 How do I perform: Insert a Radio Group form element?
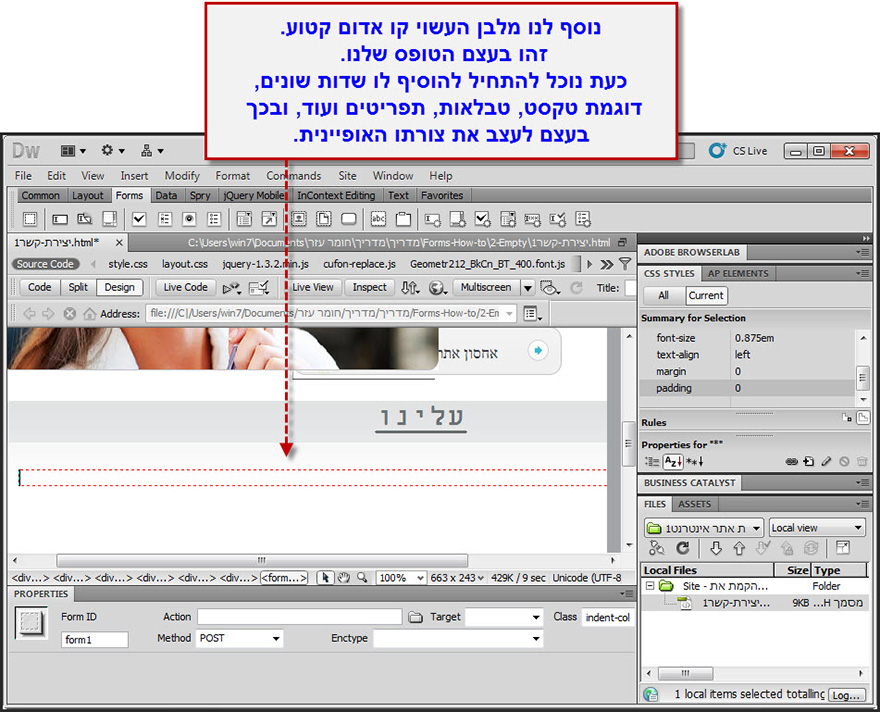(x=214, y=219)
